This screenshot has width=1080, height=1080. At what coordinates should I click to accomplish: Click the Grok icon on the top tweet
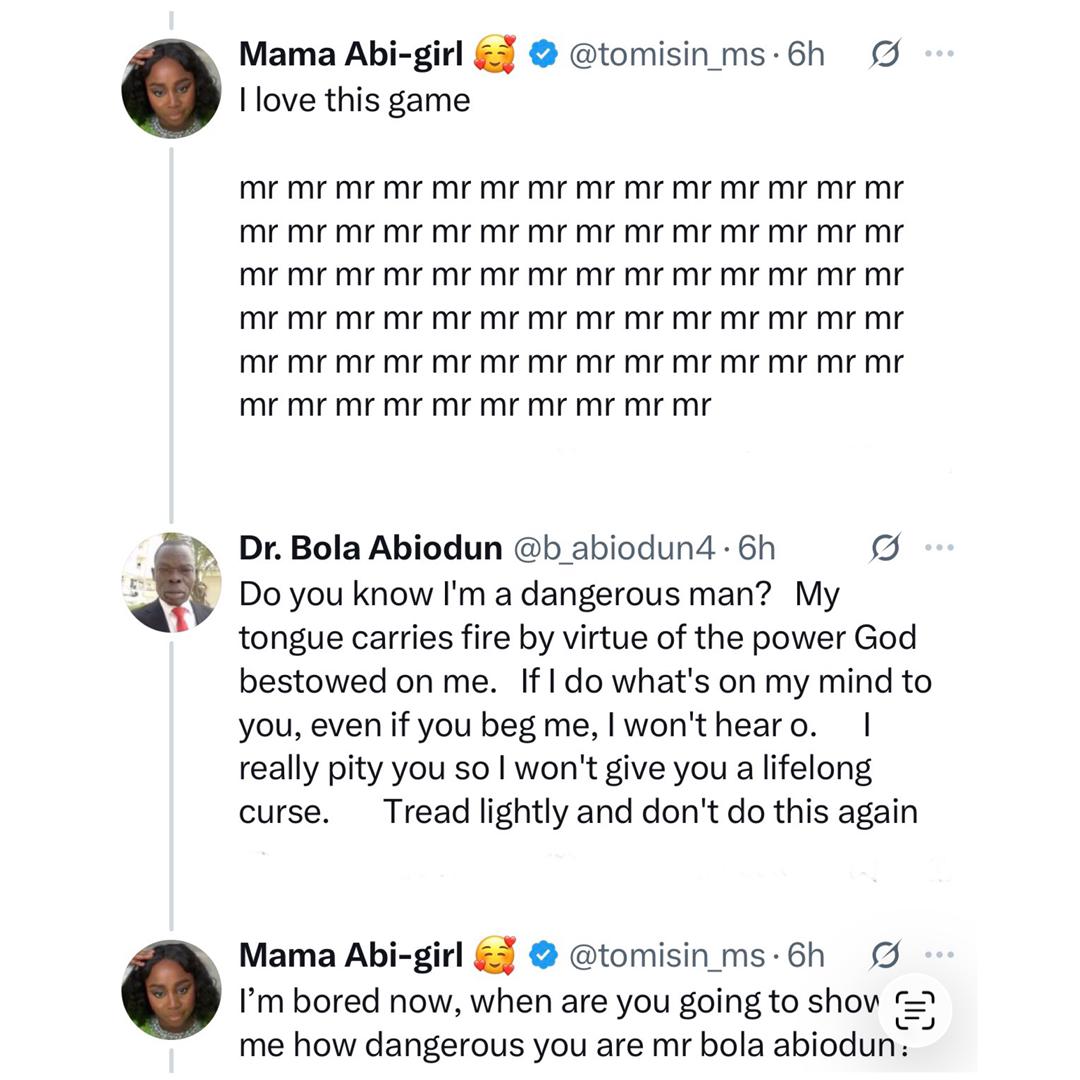884,55
